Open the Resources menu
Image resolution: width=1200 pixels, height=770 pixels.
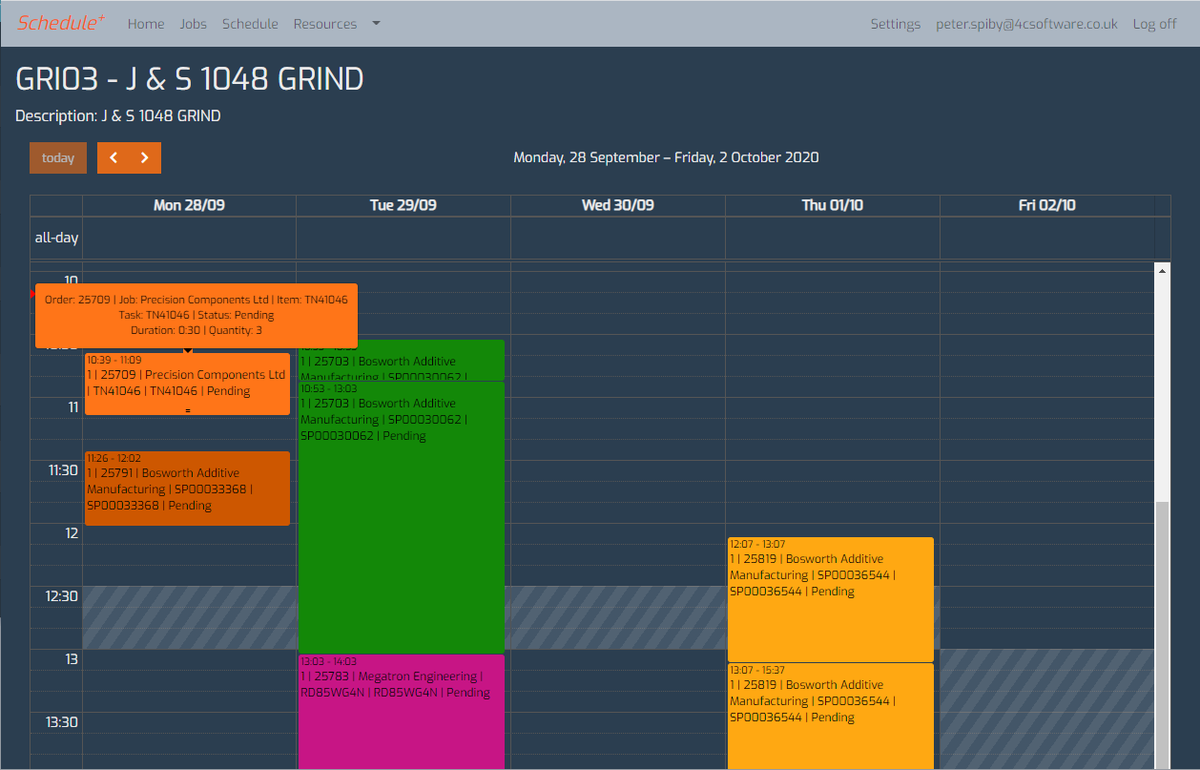tap(325, 24)
